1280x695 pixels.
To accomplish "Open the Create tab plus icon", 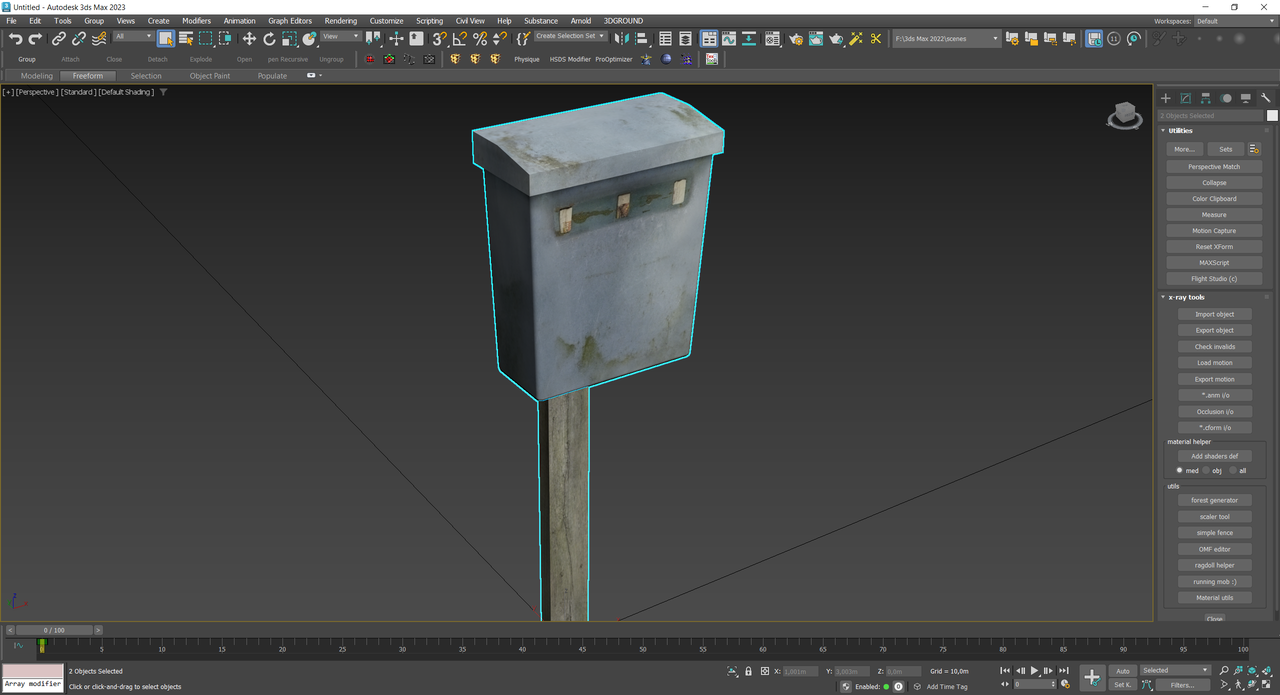I will pyautogui.click(x=1165, y=98).
